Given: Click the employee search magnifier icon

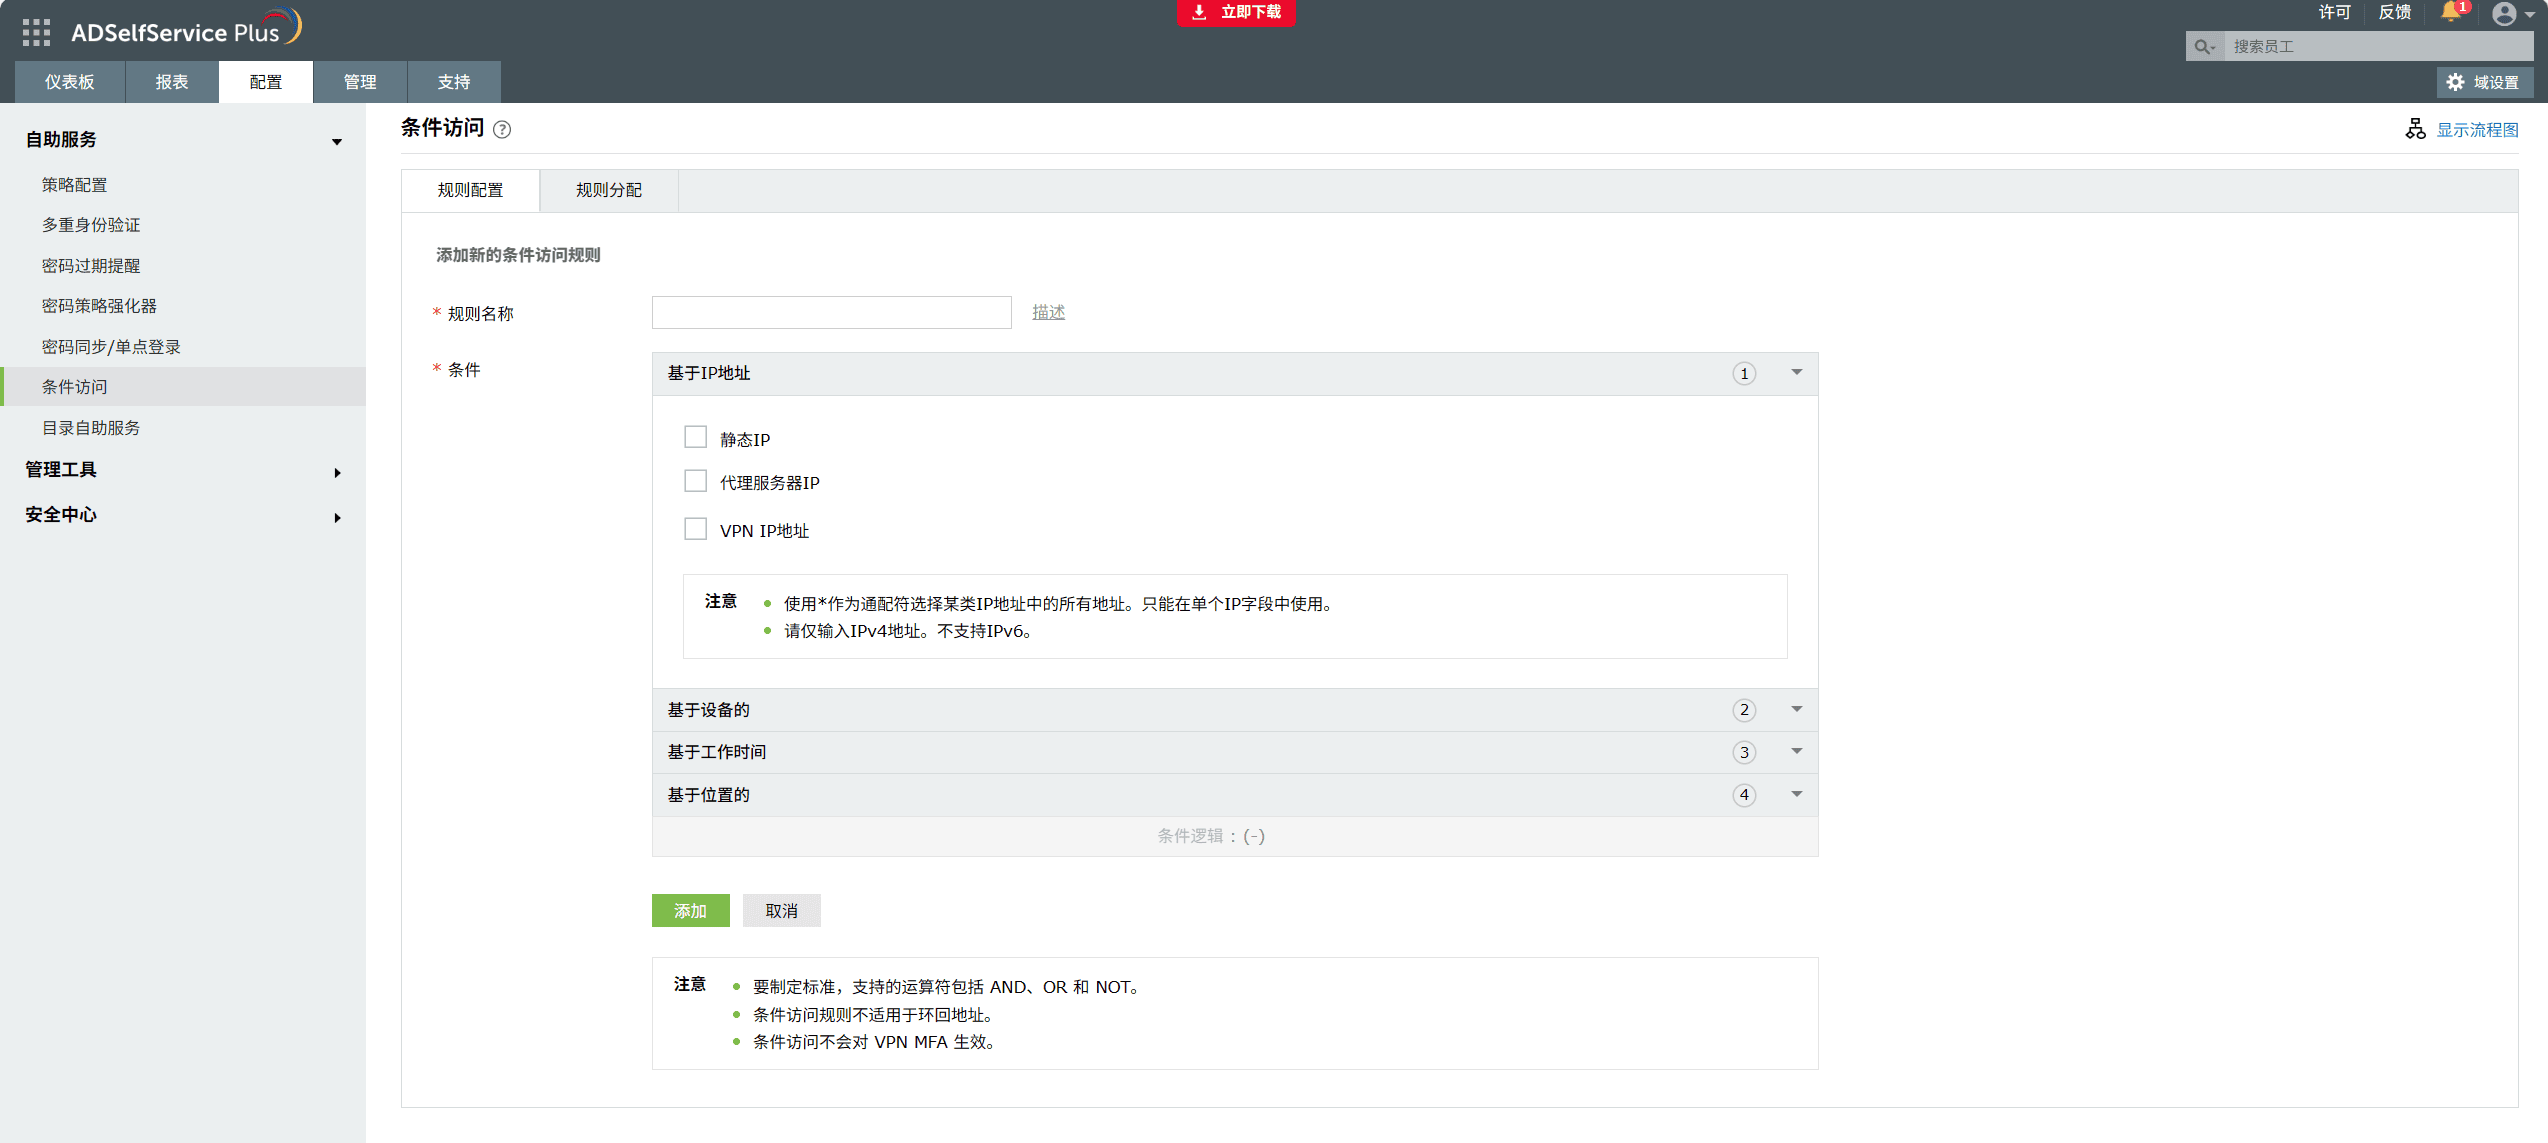Looking at the screenshot, I should click(2203, 46).
